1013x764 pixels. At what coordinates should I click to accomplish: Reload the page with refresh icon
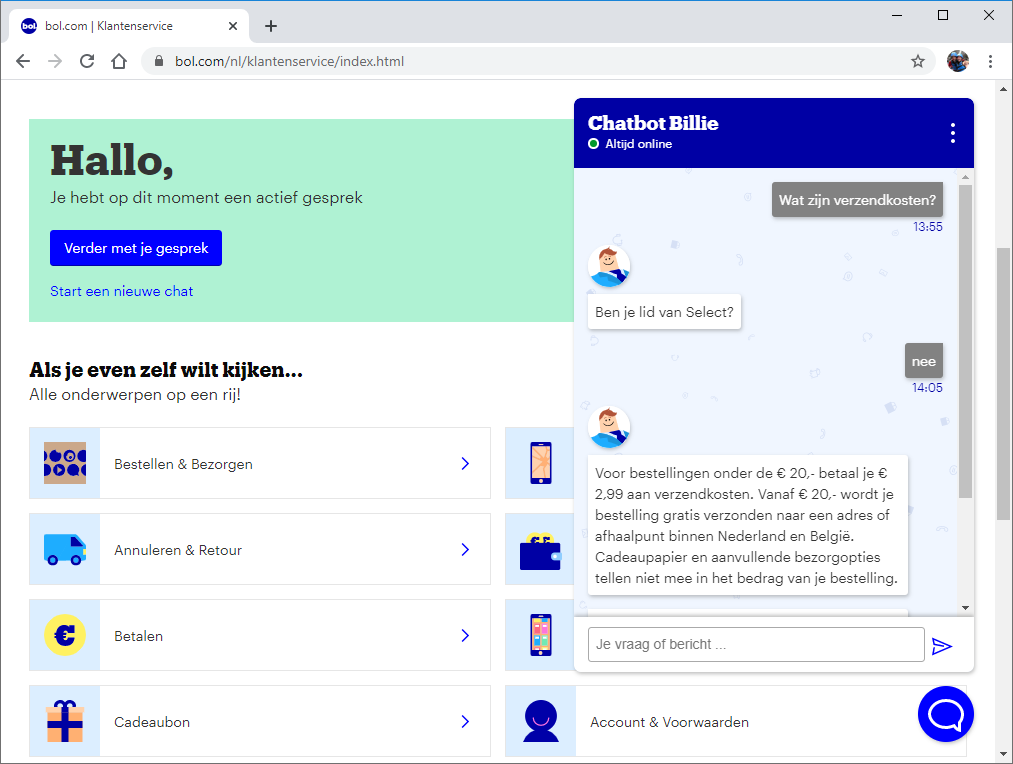[87, 61]
